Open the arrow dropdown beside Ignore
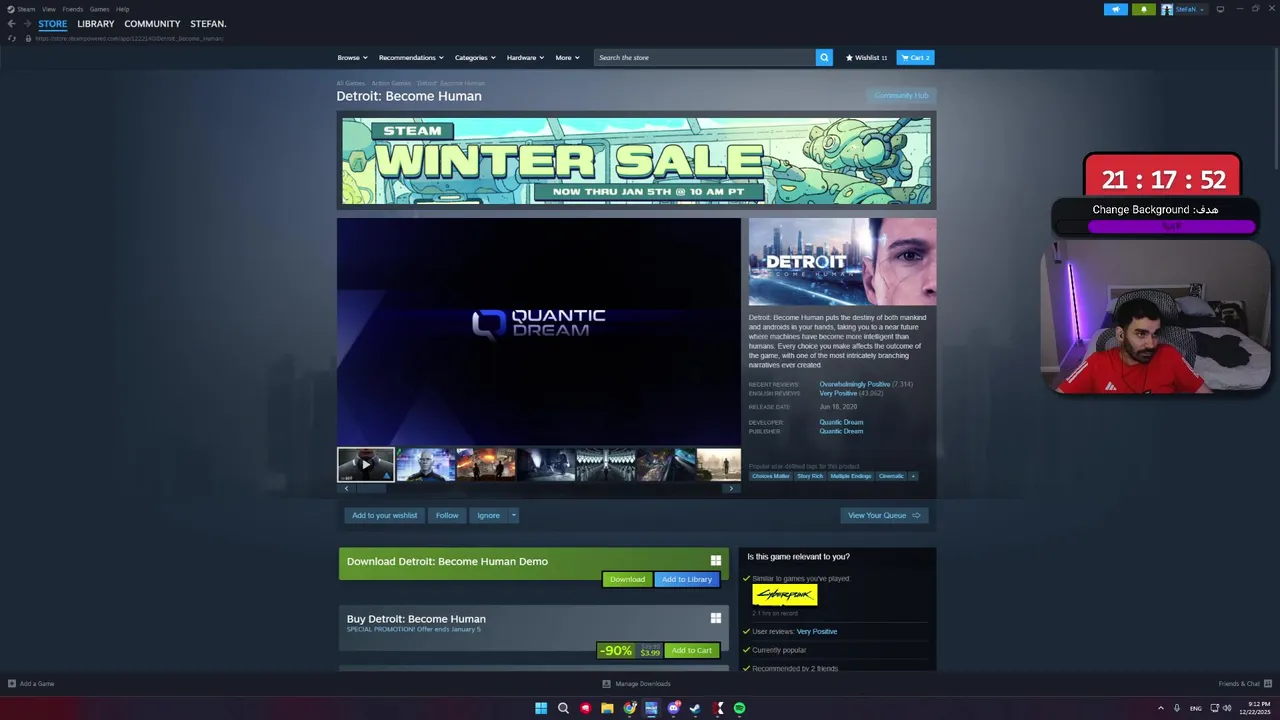The height and width of the screenshot is (720, 1280). 513,515
